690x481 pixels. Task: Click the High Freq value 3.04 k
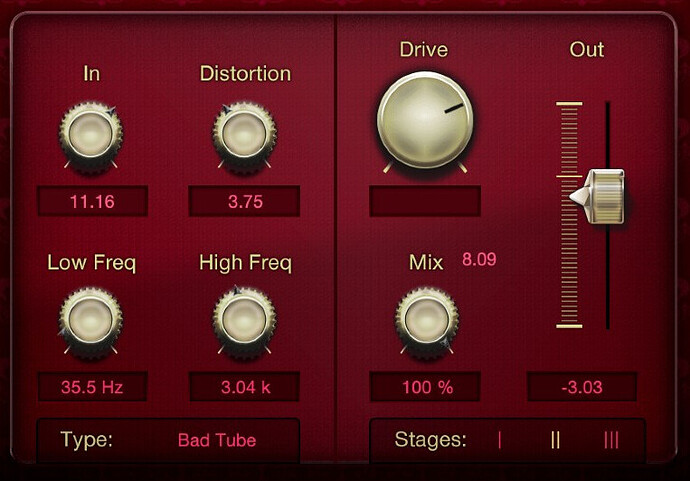(x=244, y=387)
